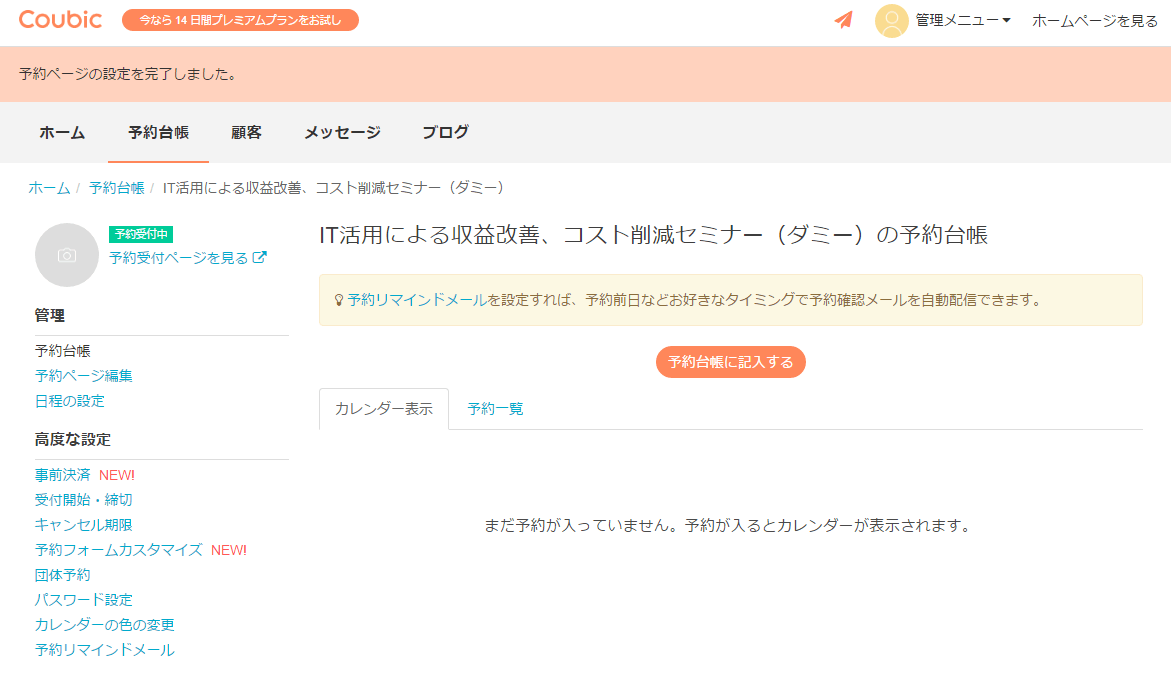The height and width of the screenshot is (676, 1171).
Task: Click the paper plane send icon
Action: tap(844, 20)
